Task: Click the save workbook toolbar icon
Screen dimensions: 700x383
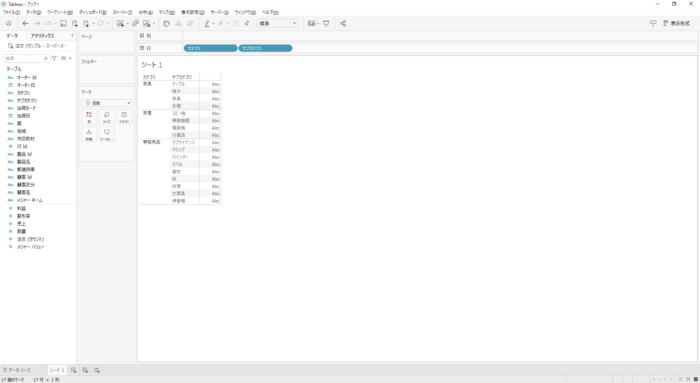Action: tap(63, 24)
